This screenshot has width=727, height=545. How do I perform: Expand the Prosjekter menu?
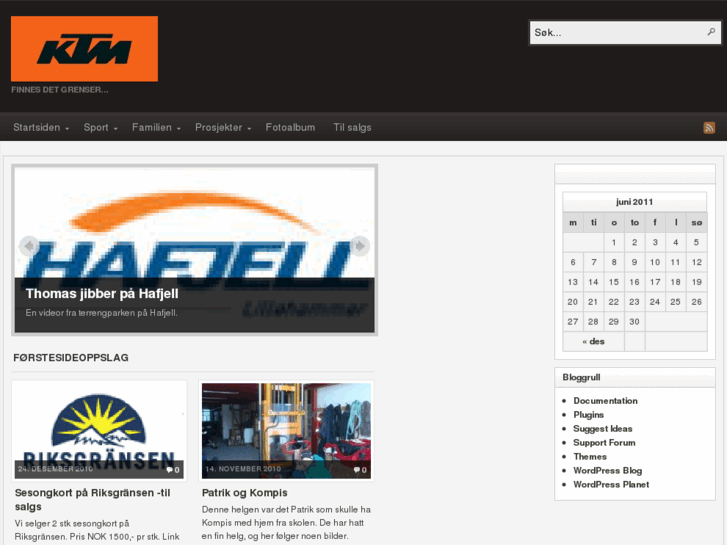click(x=223, y=128)
